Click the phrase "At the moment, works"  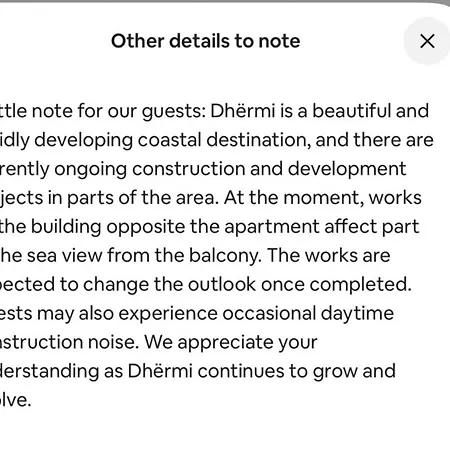323,198
